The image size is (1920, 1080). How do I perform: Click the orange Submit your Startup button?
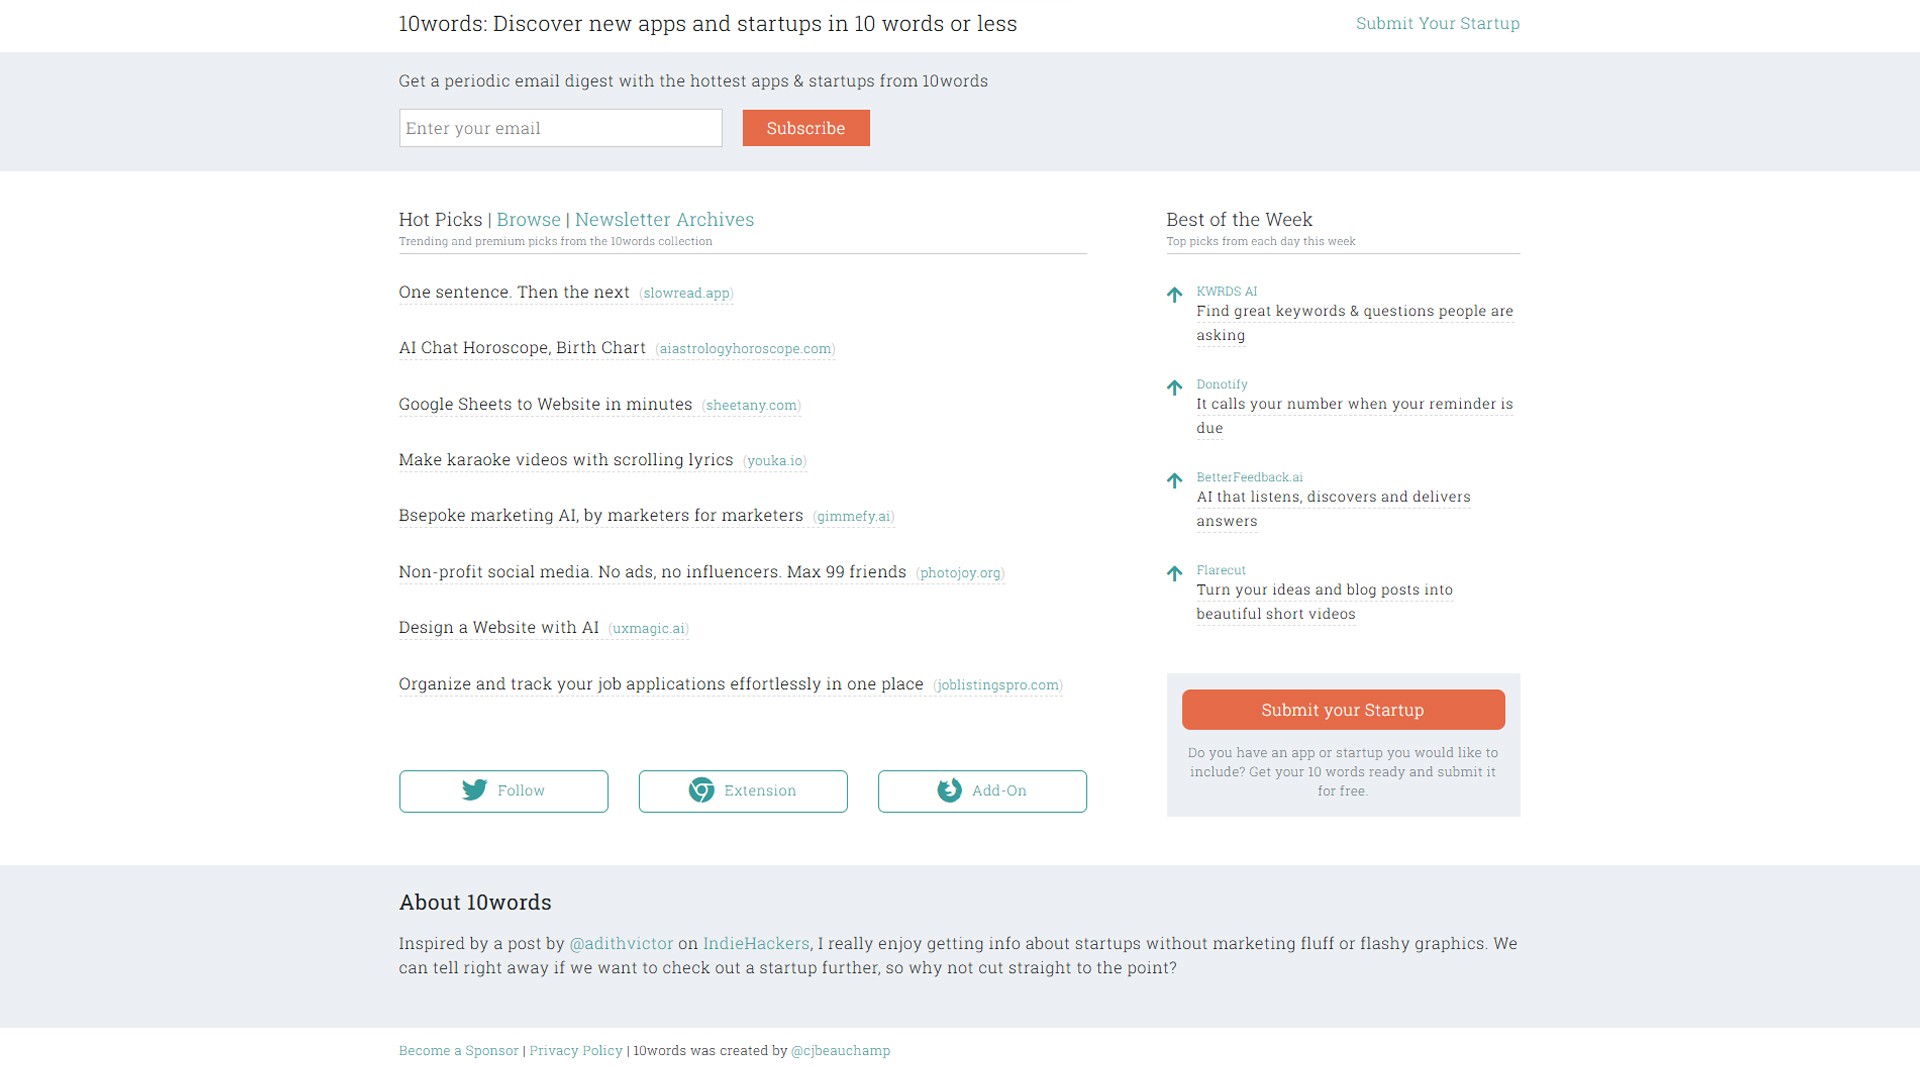[x=1343, y=710]
